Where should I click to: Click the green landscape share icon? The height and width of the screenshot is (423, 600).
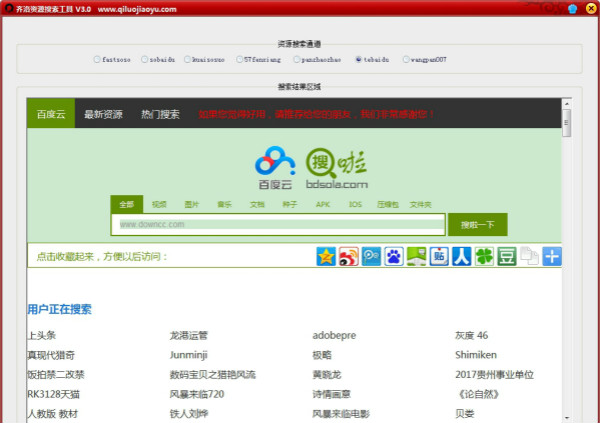(416, 256)
